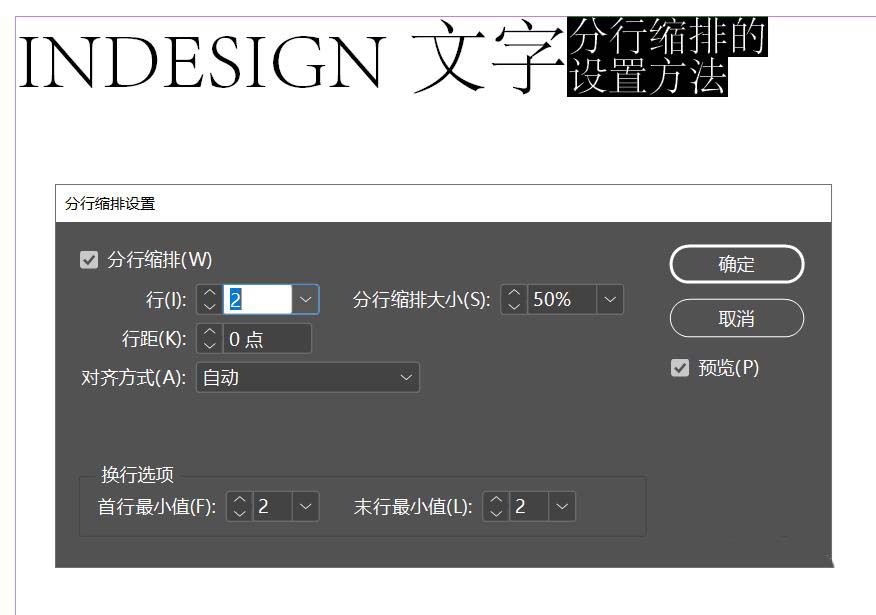
Task: Click the INDESIGN heading text in document
Action: [x=203, y=61]
